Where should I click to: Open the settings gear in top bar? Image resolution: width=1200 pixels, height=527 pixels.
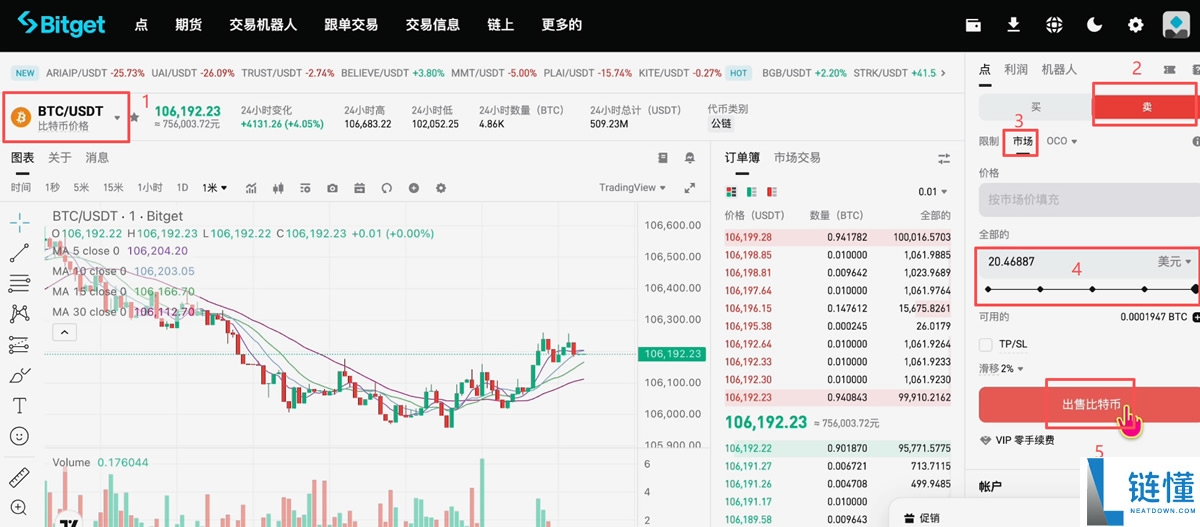pos(1135,25)
